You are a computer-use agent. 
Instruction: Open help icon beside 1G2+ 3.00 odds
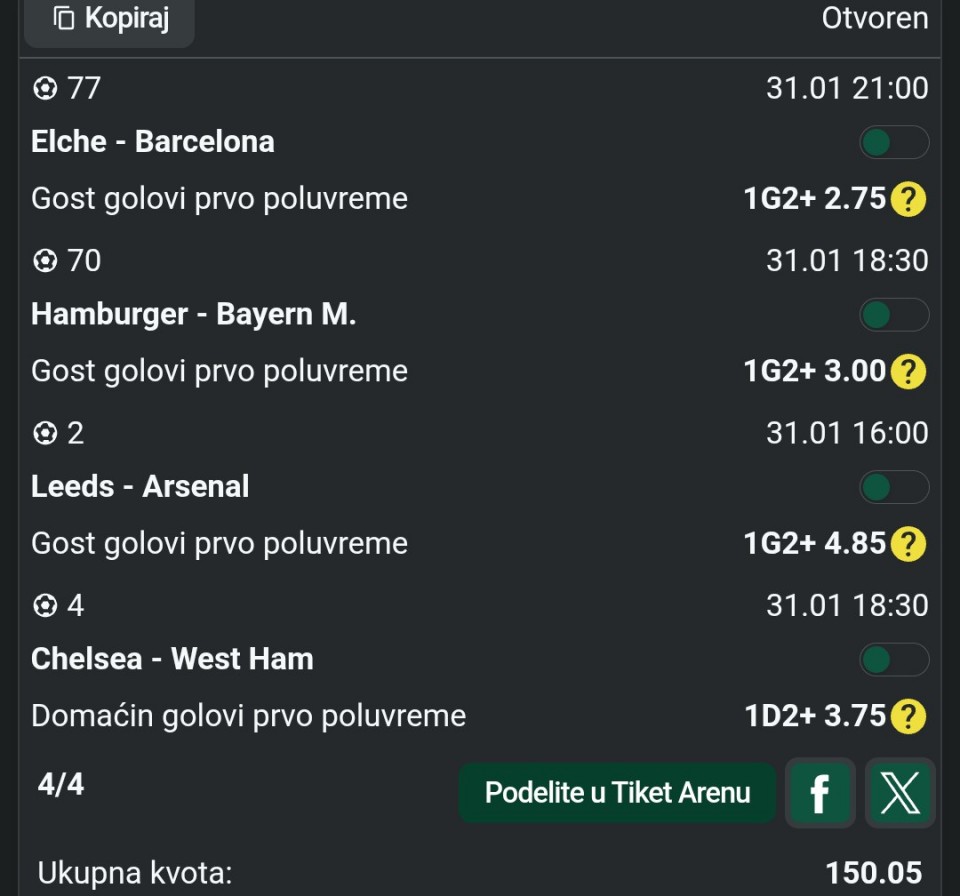(x=908, y=372)
